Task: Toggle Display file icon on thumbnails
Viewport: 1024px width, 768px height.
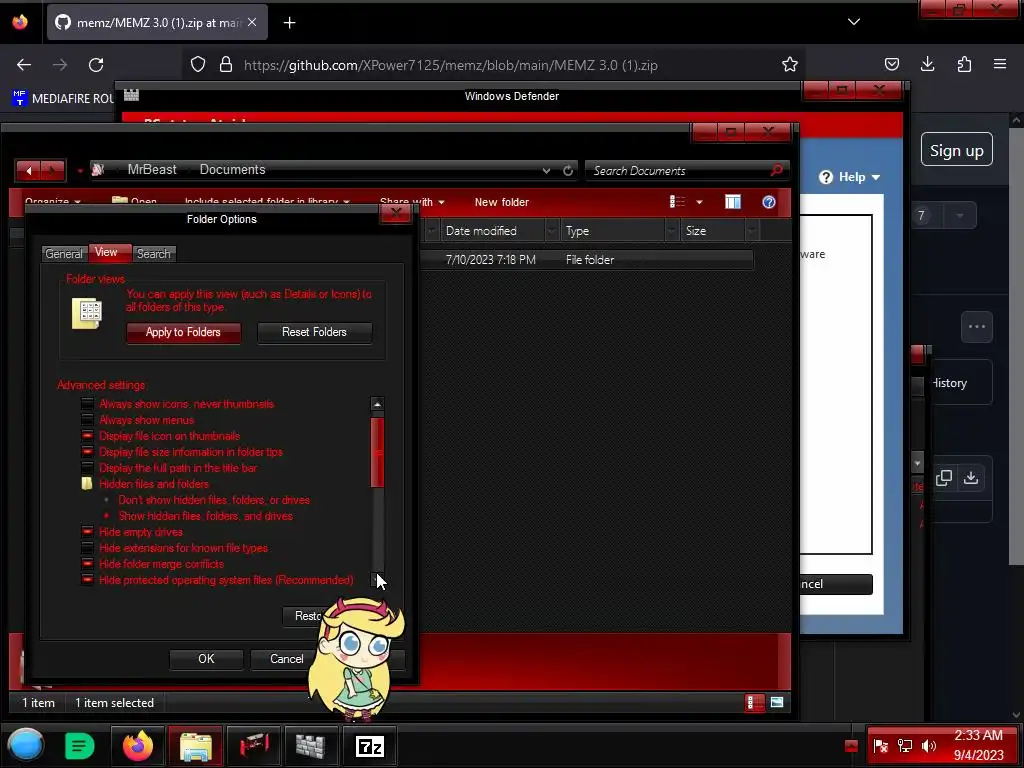Action: click(87, 436)
